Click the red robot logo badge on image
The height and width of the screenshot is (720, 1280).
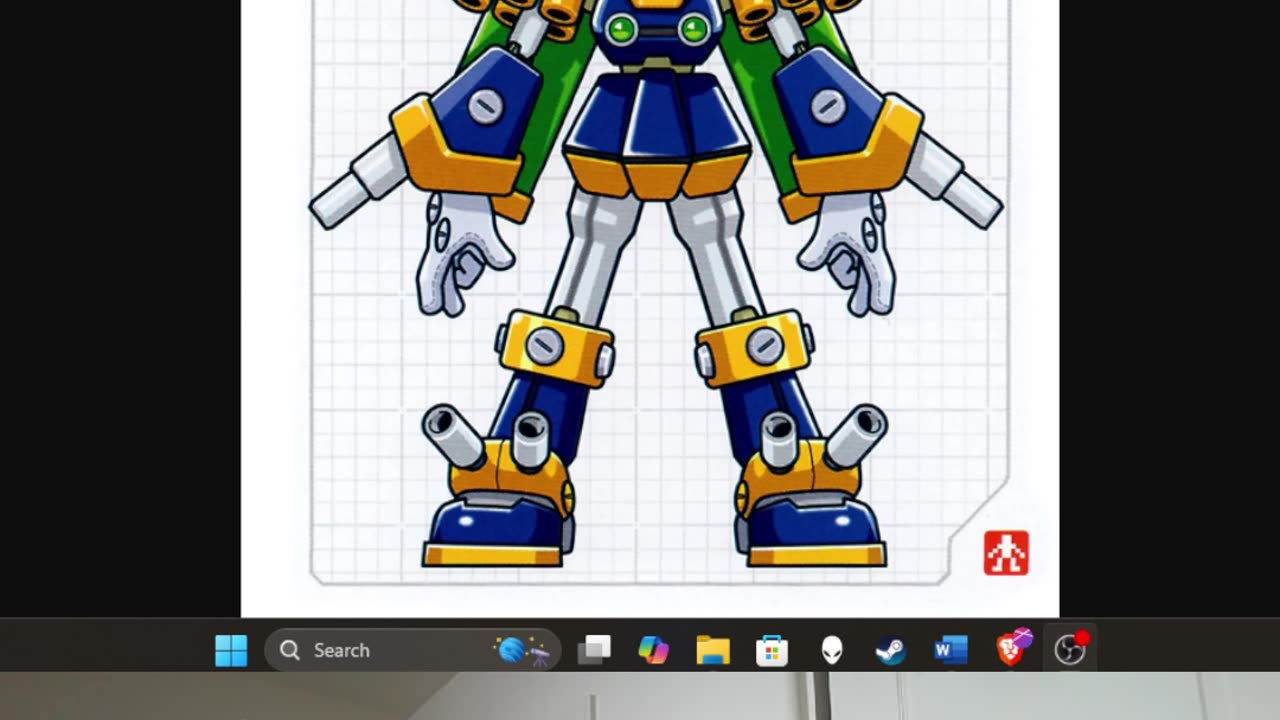pyautogui.click(x=1006, y=553)
